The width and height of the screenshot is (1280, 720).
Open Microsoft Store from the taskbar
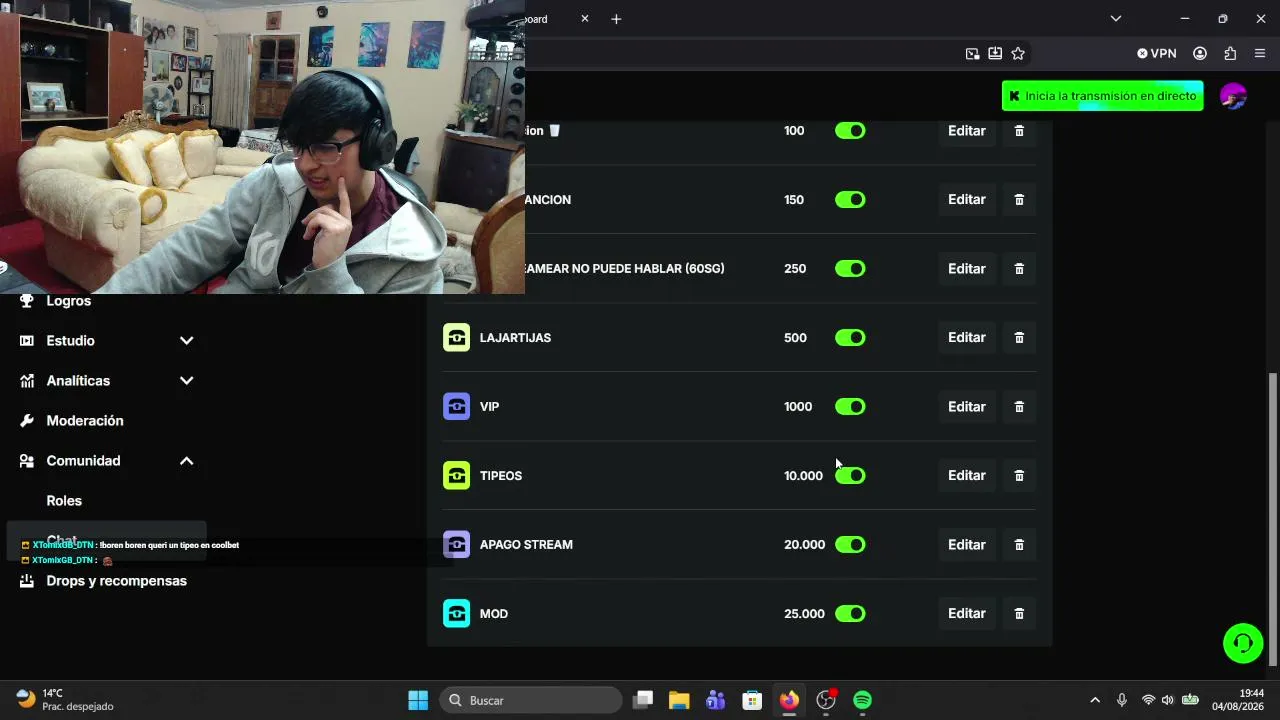[752, 700]
